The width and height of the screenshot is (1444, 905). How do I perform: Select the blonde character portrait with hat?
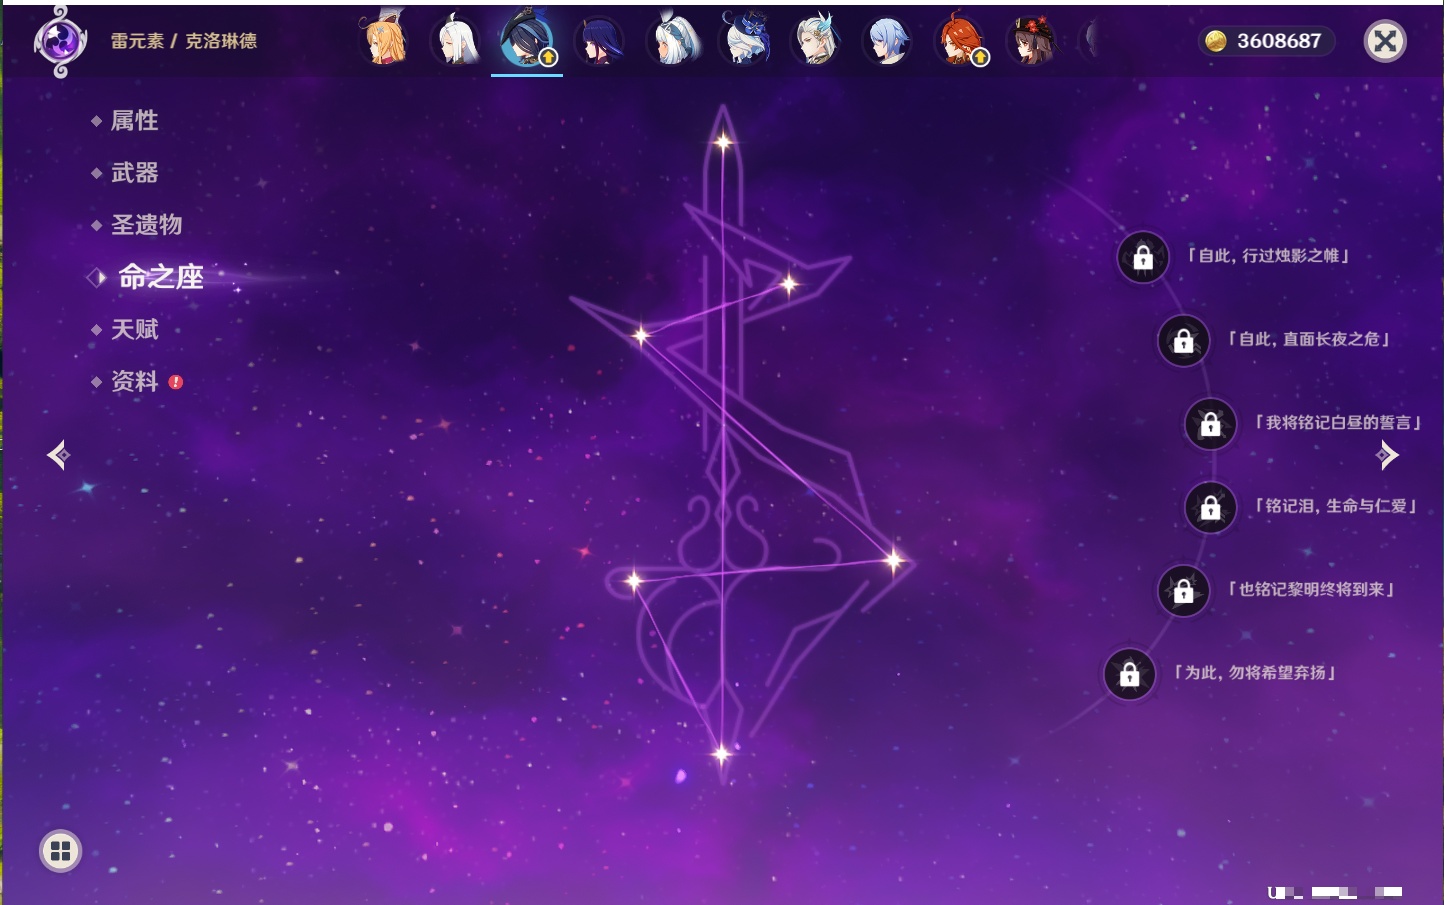coord(386,40)
